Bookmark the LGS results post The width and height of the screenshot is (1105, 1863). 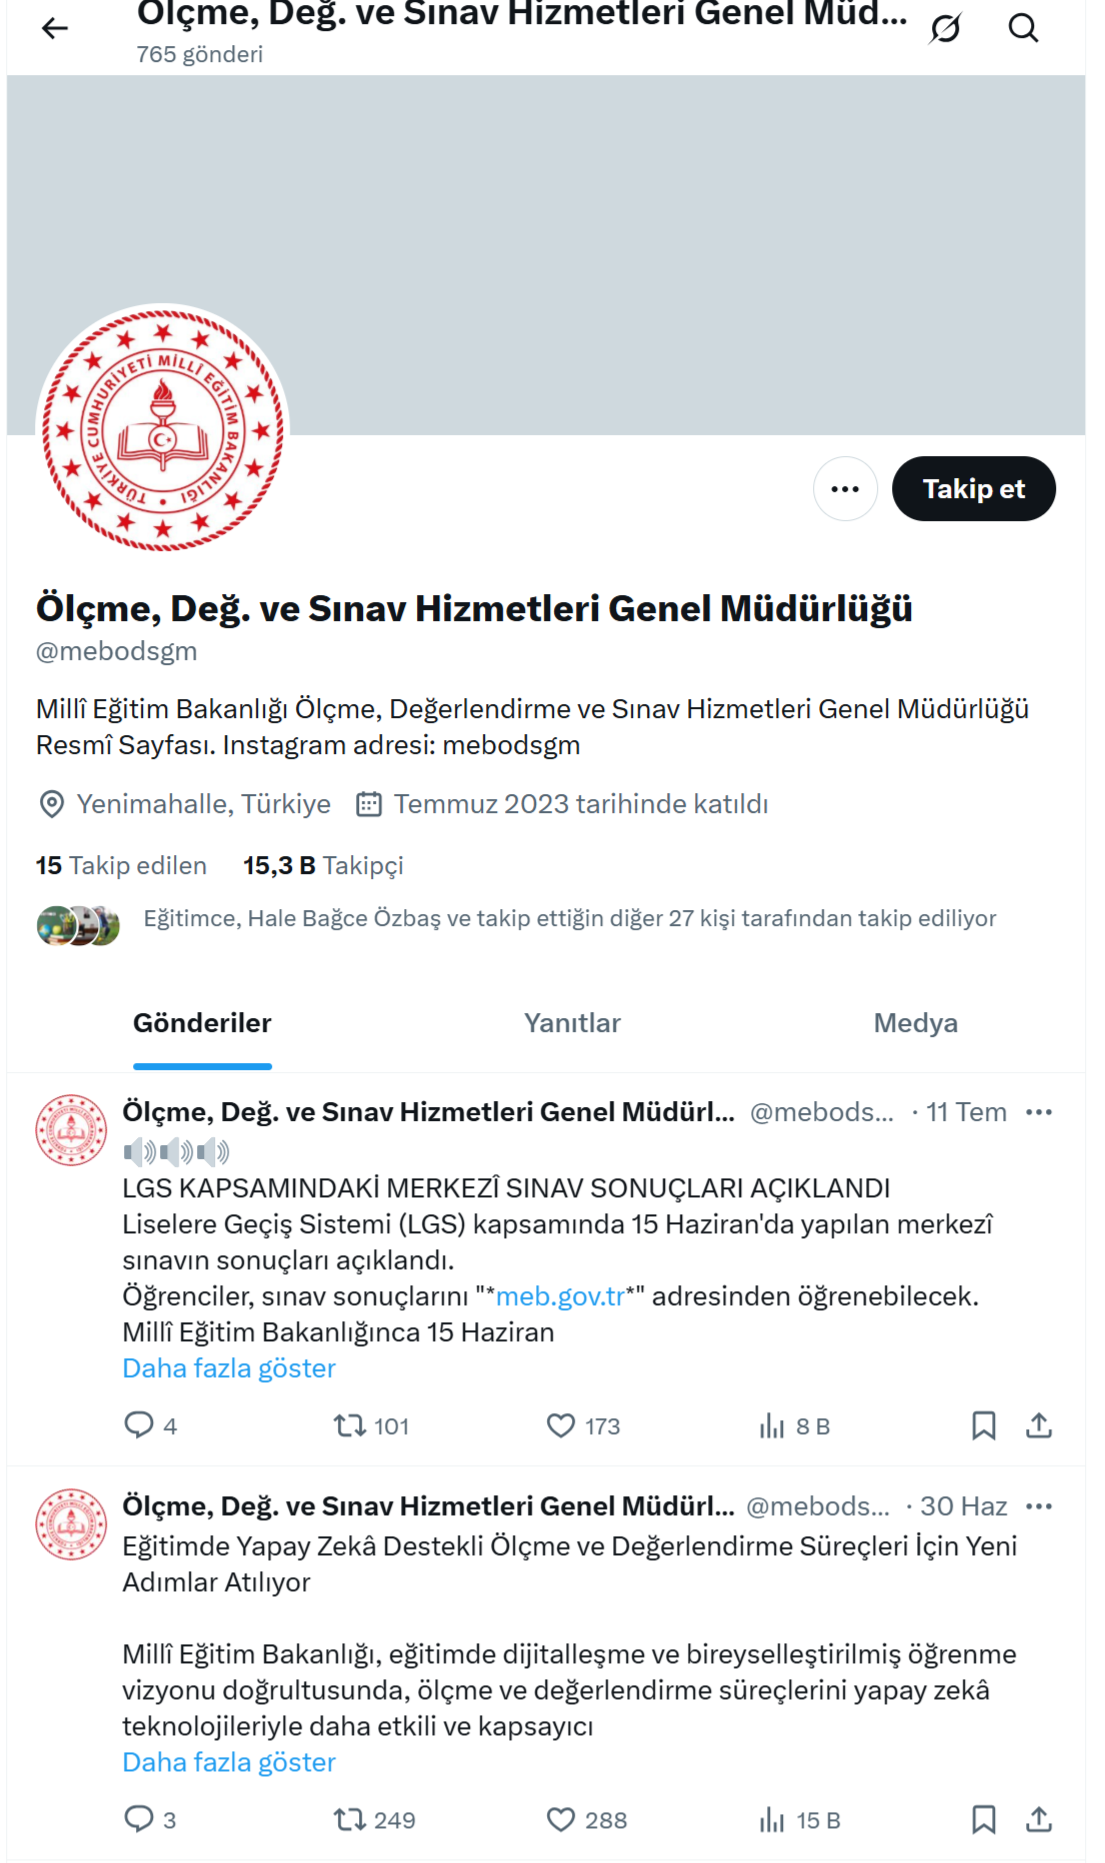984,1426
